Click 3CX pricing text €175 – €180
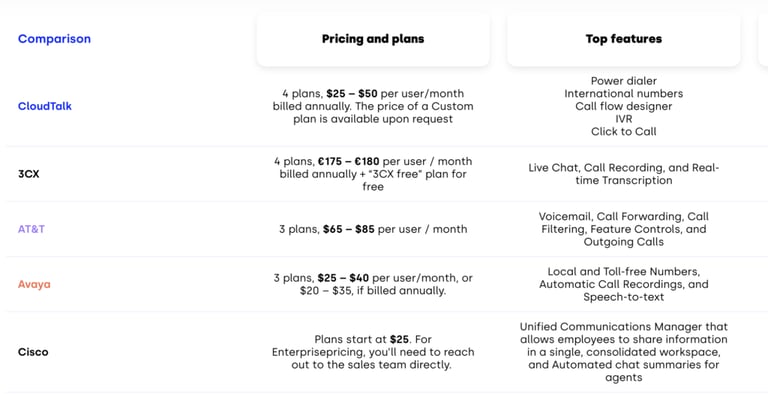Image resolution: width=768 pixels, height=394 pixels. click(349, 161)
